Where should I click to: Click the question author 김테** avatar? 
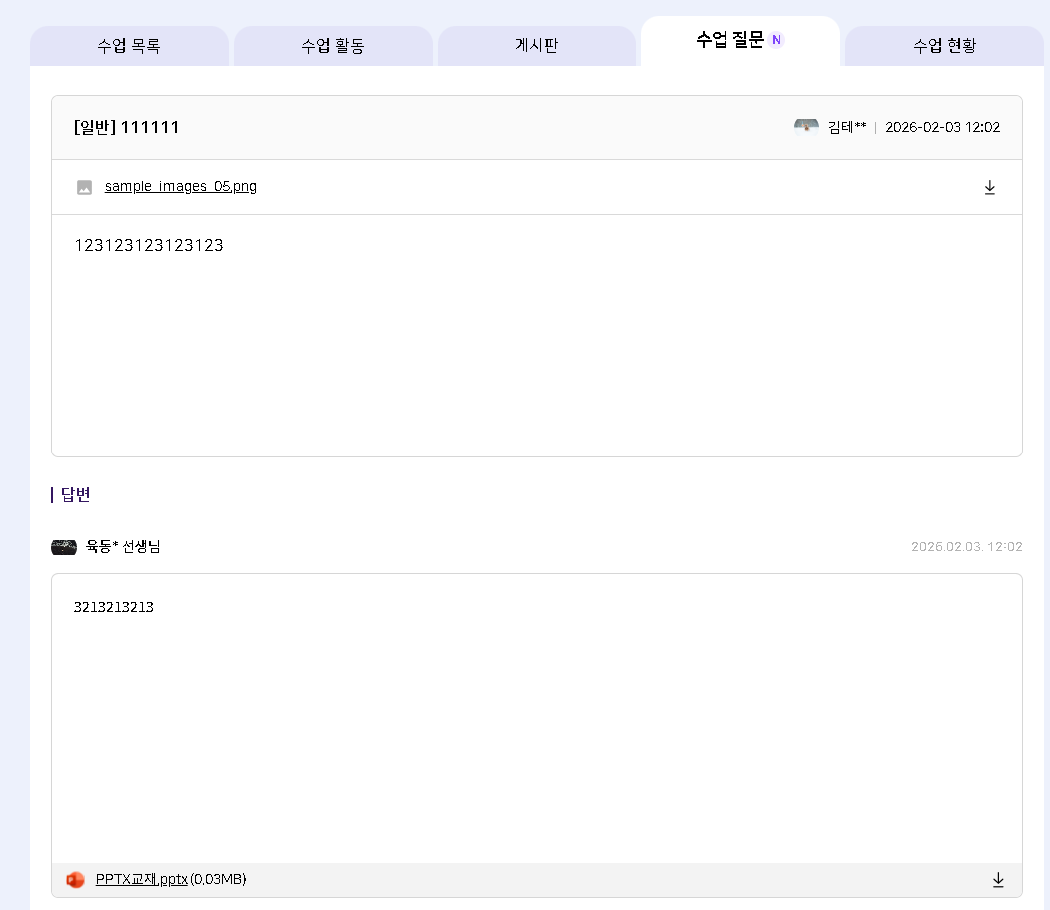pyautogui.click(x=806, y=127)
